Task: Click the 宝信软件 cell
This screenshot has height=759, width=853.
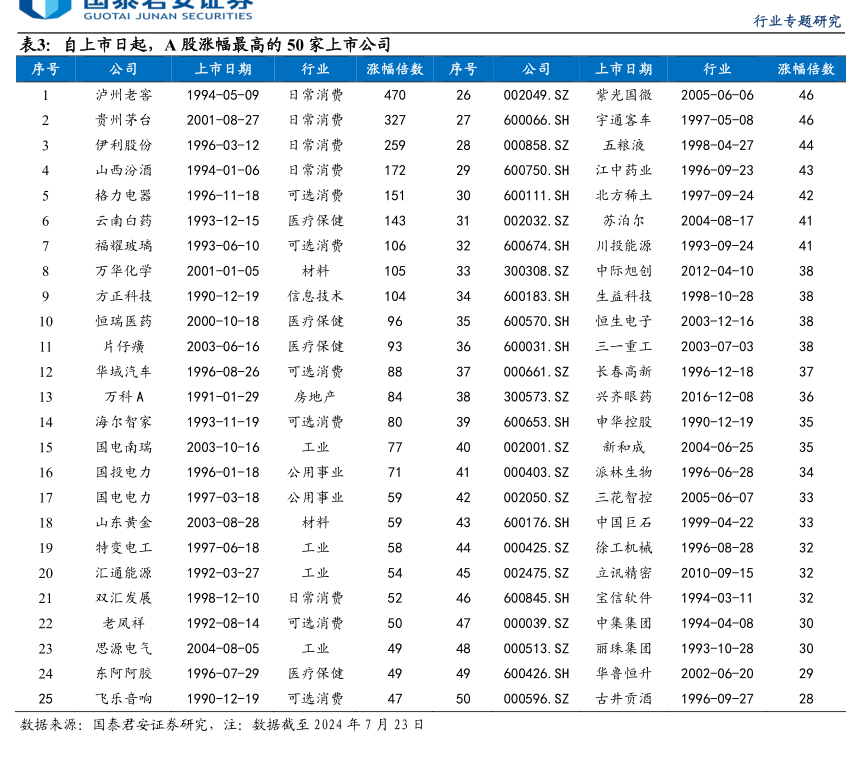Action: click(624, 598)
